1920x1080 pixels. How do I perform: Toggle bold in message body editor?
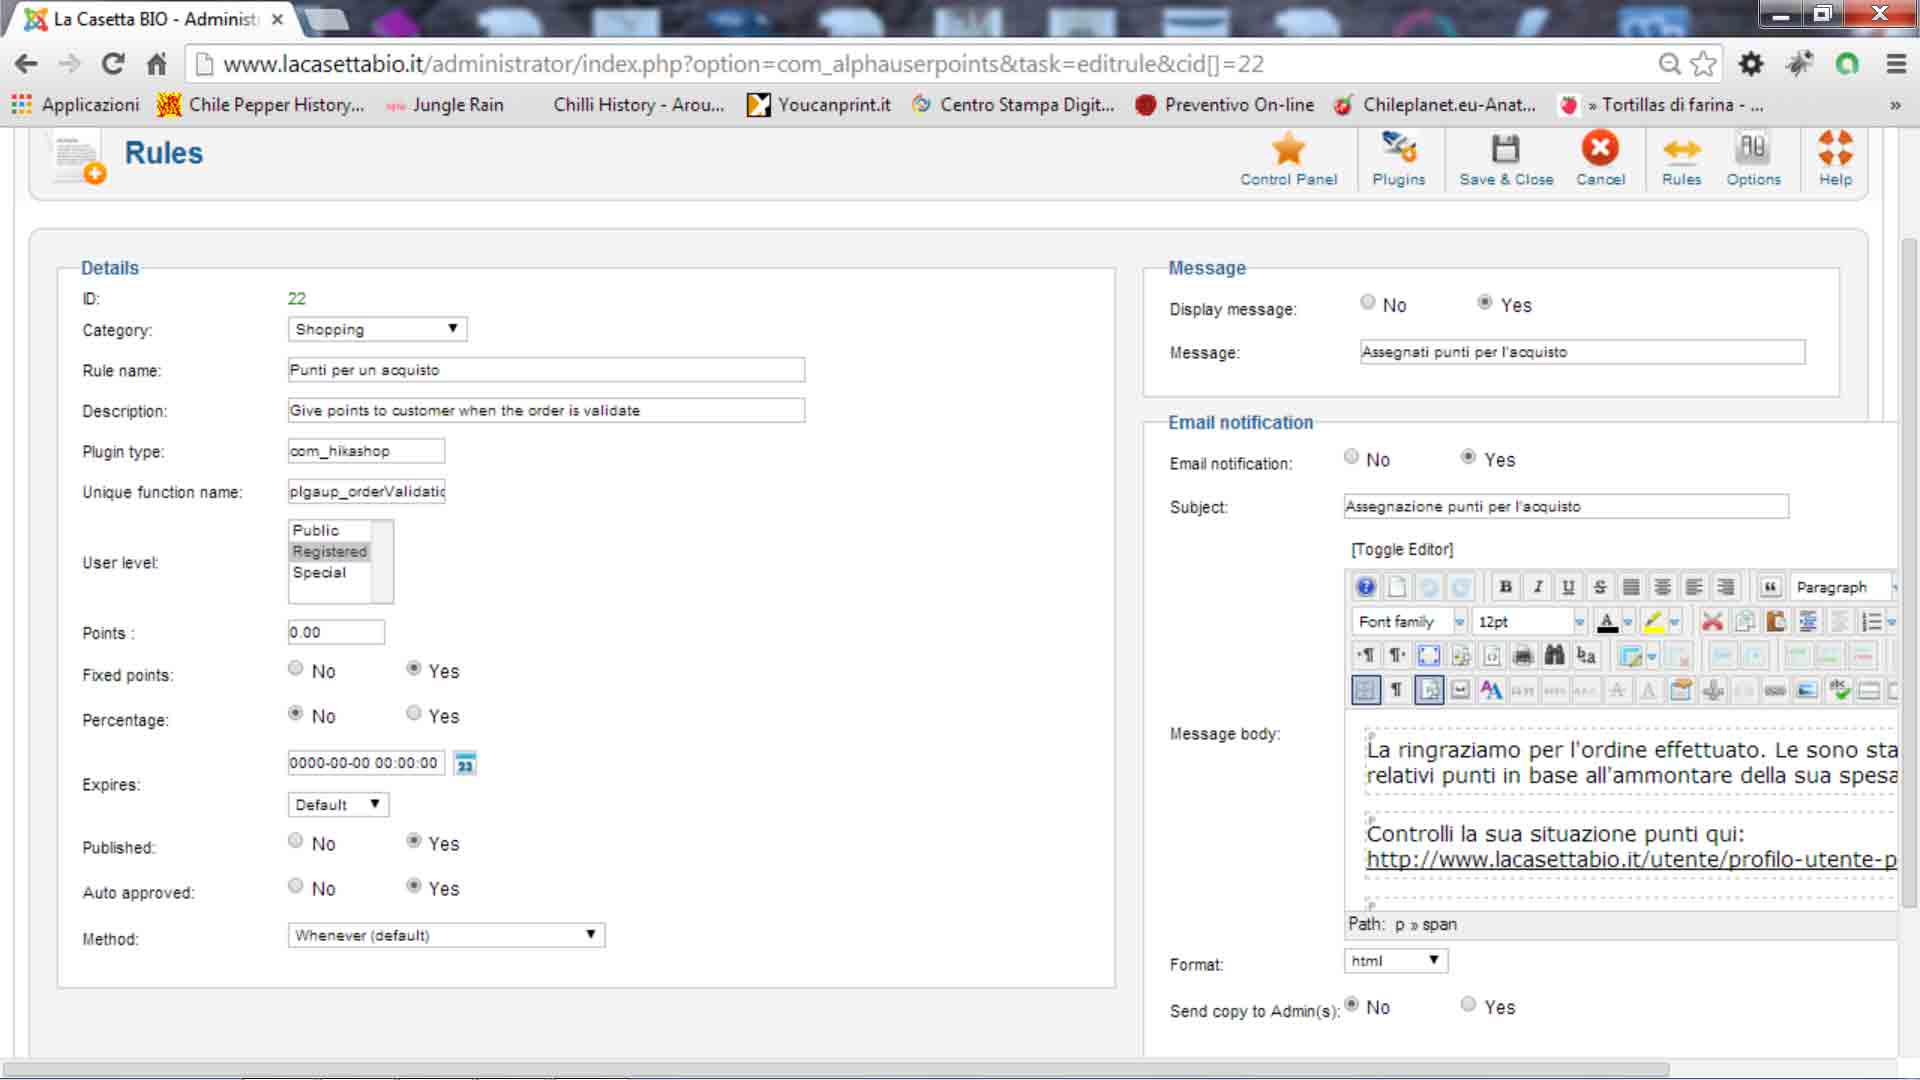tap(1505, 587)
